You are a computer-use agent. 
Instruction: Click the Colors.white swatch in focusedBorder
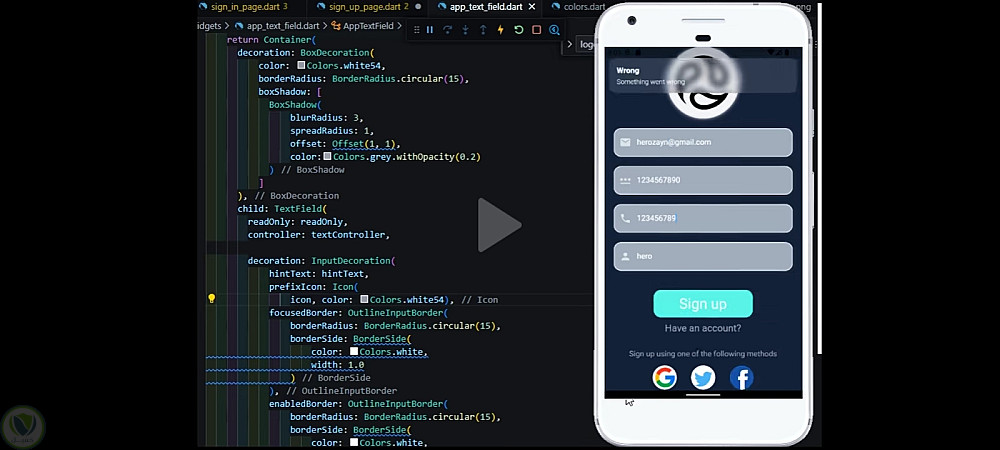(354, 351)
